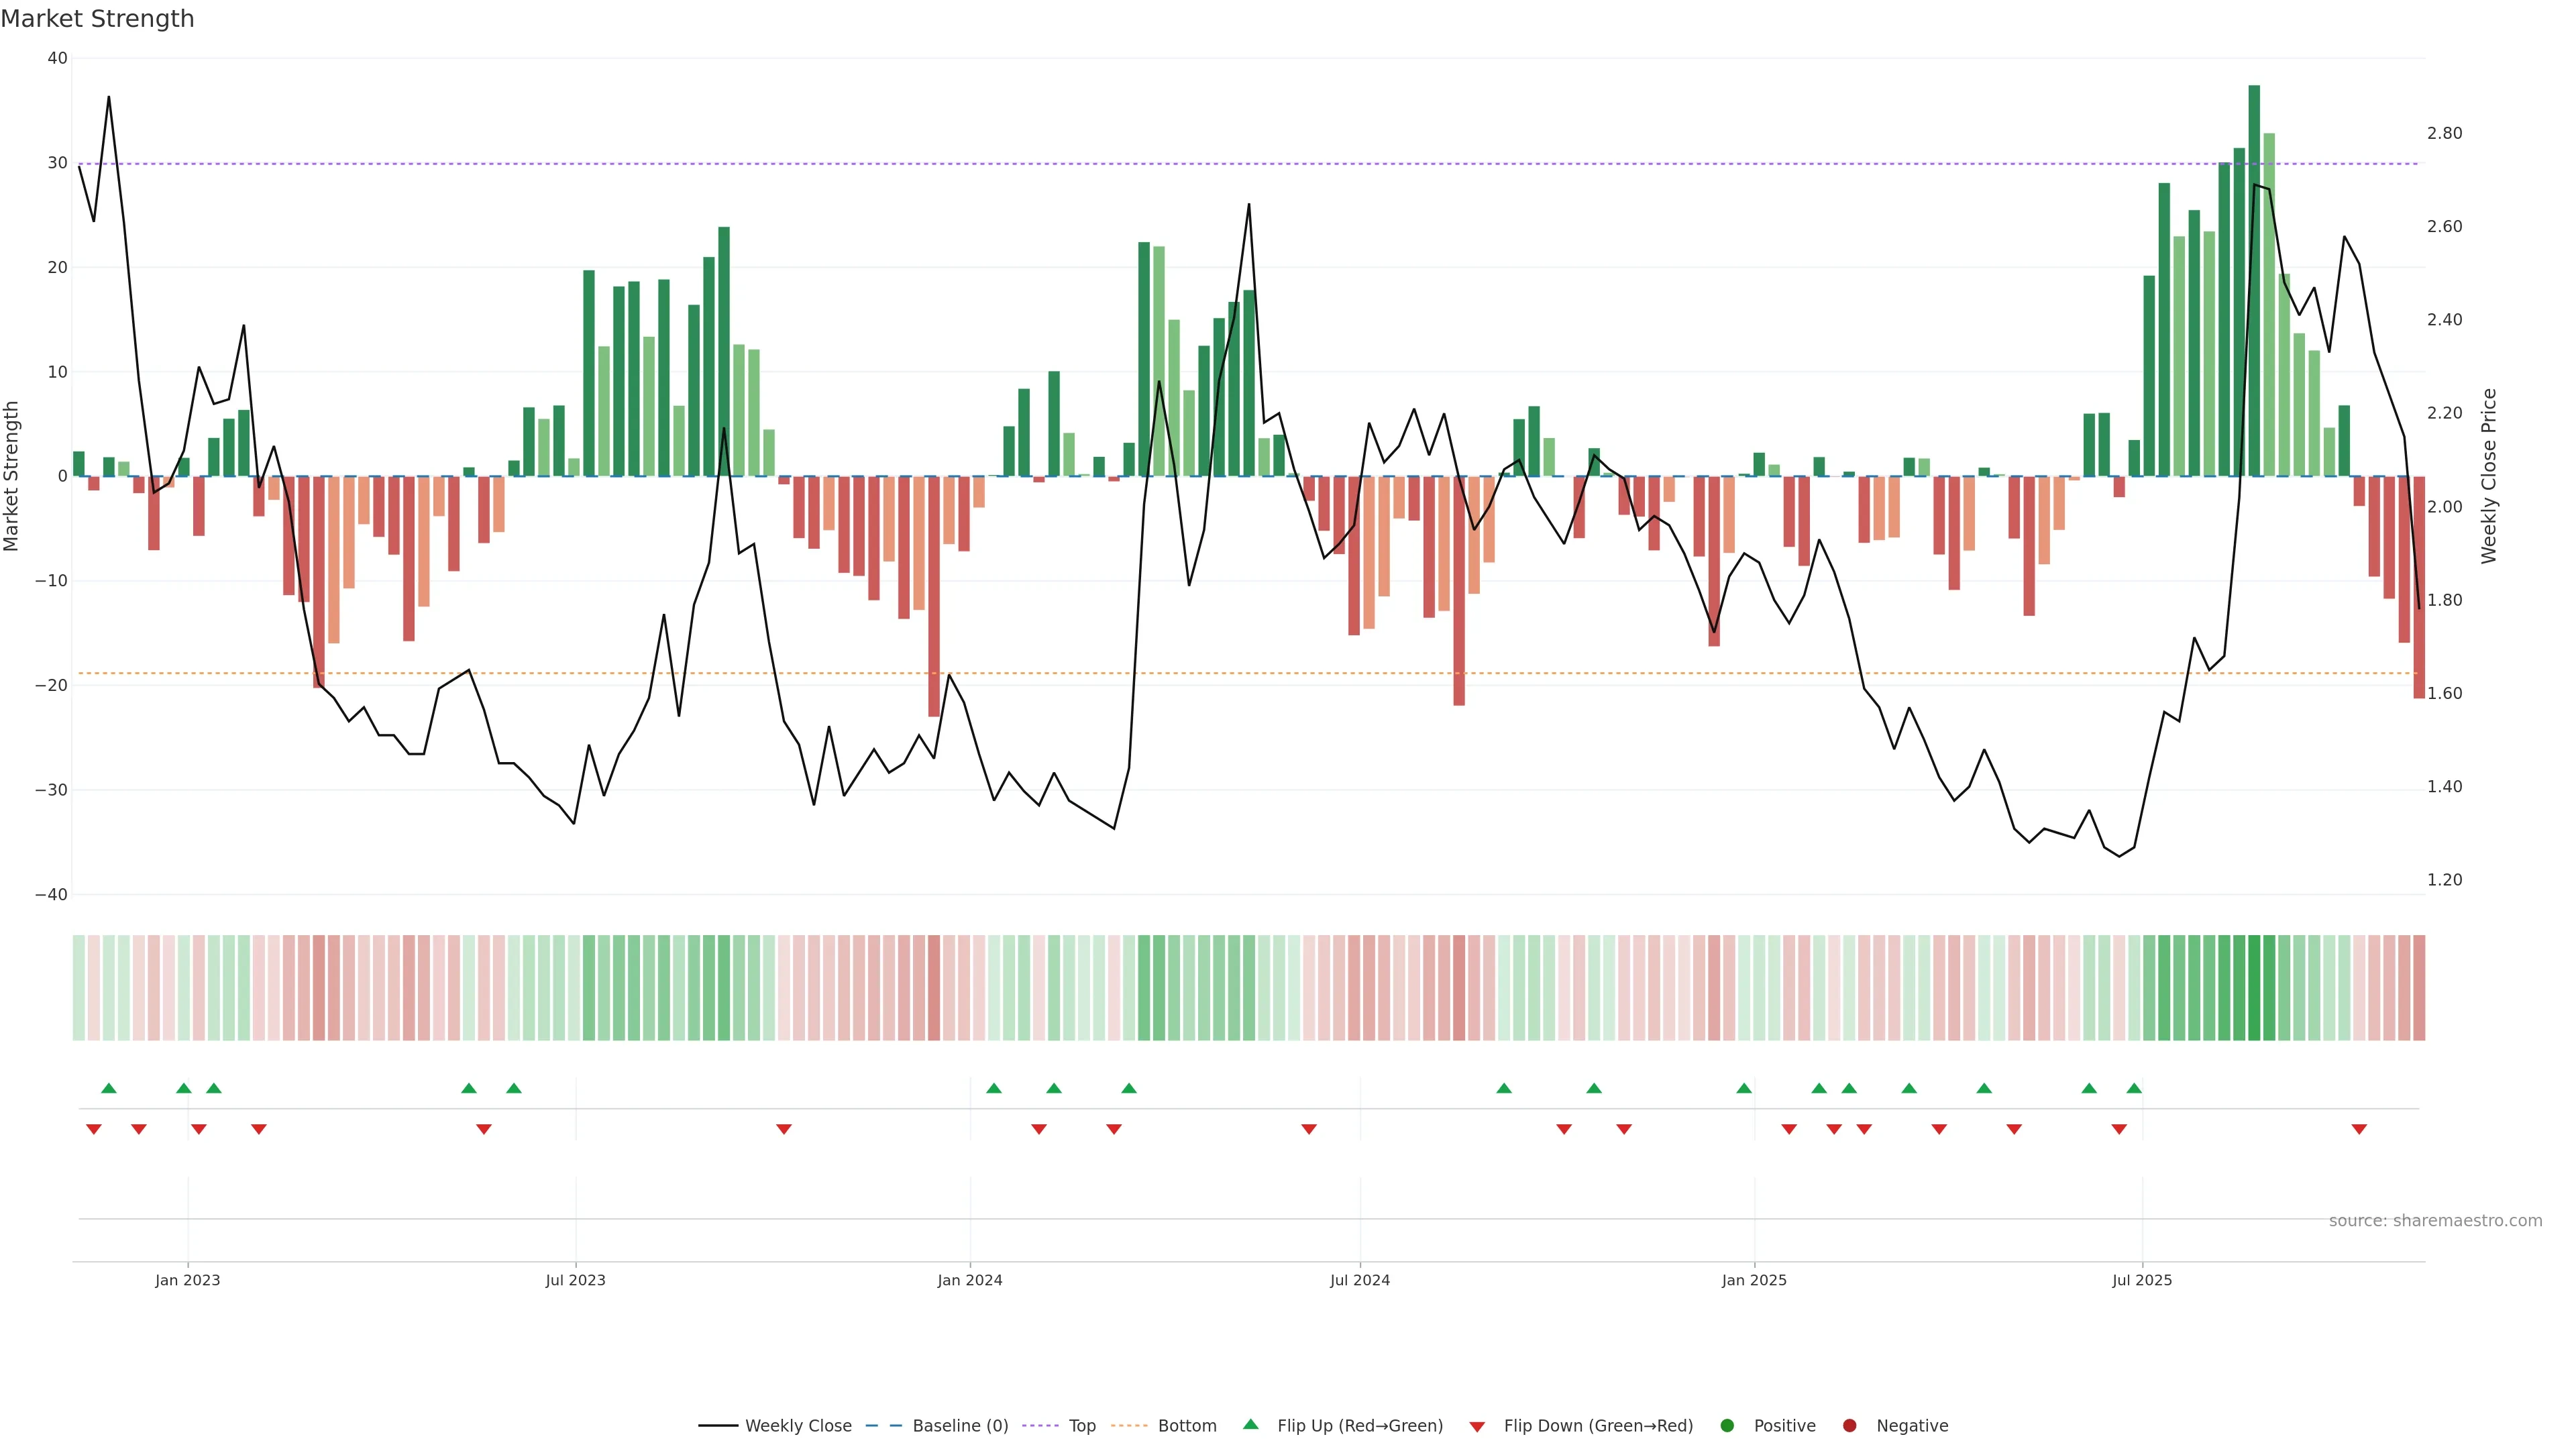Click the last red flip-down triangle marker
Screen dimensions: 2576x1449
pos(2359,1129)
